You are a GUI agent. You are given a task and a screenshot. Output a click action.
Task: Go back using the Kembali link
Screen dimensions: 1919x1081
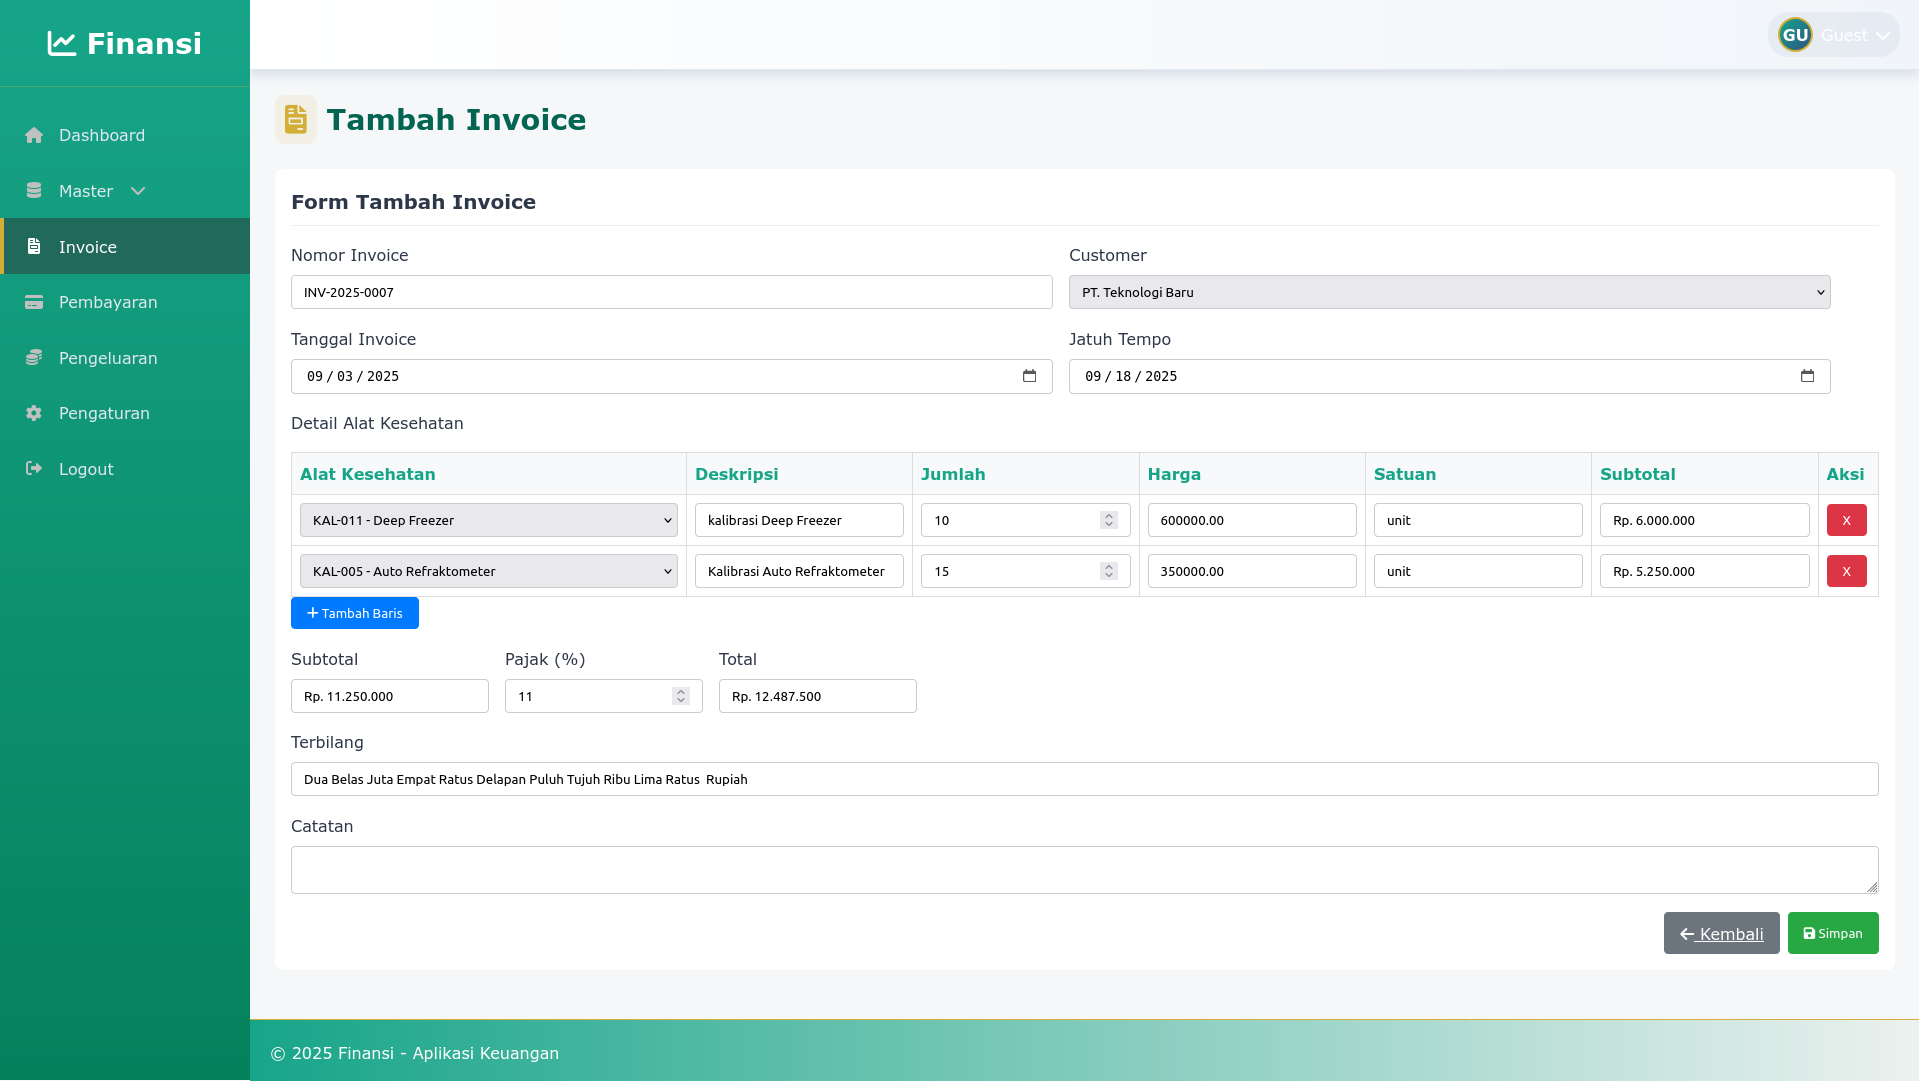[x=1721, y=933]
